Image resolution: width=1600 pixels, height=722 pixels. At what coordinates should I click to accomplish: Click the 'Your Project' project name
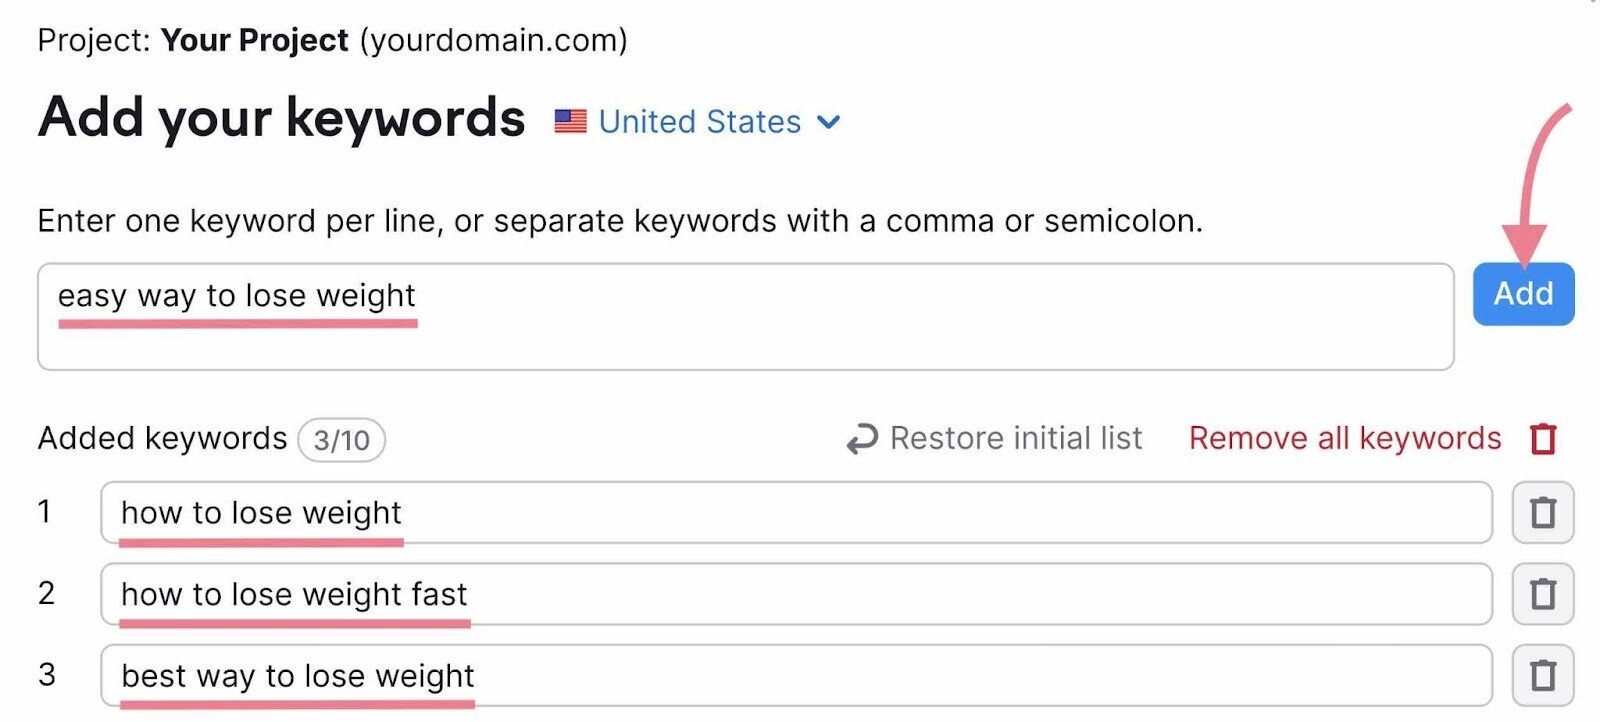[x=254, y=40]
